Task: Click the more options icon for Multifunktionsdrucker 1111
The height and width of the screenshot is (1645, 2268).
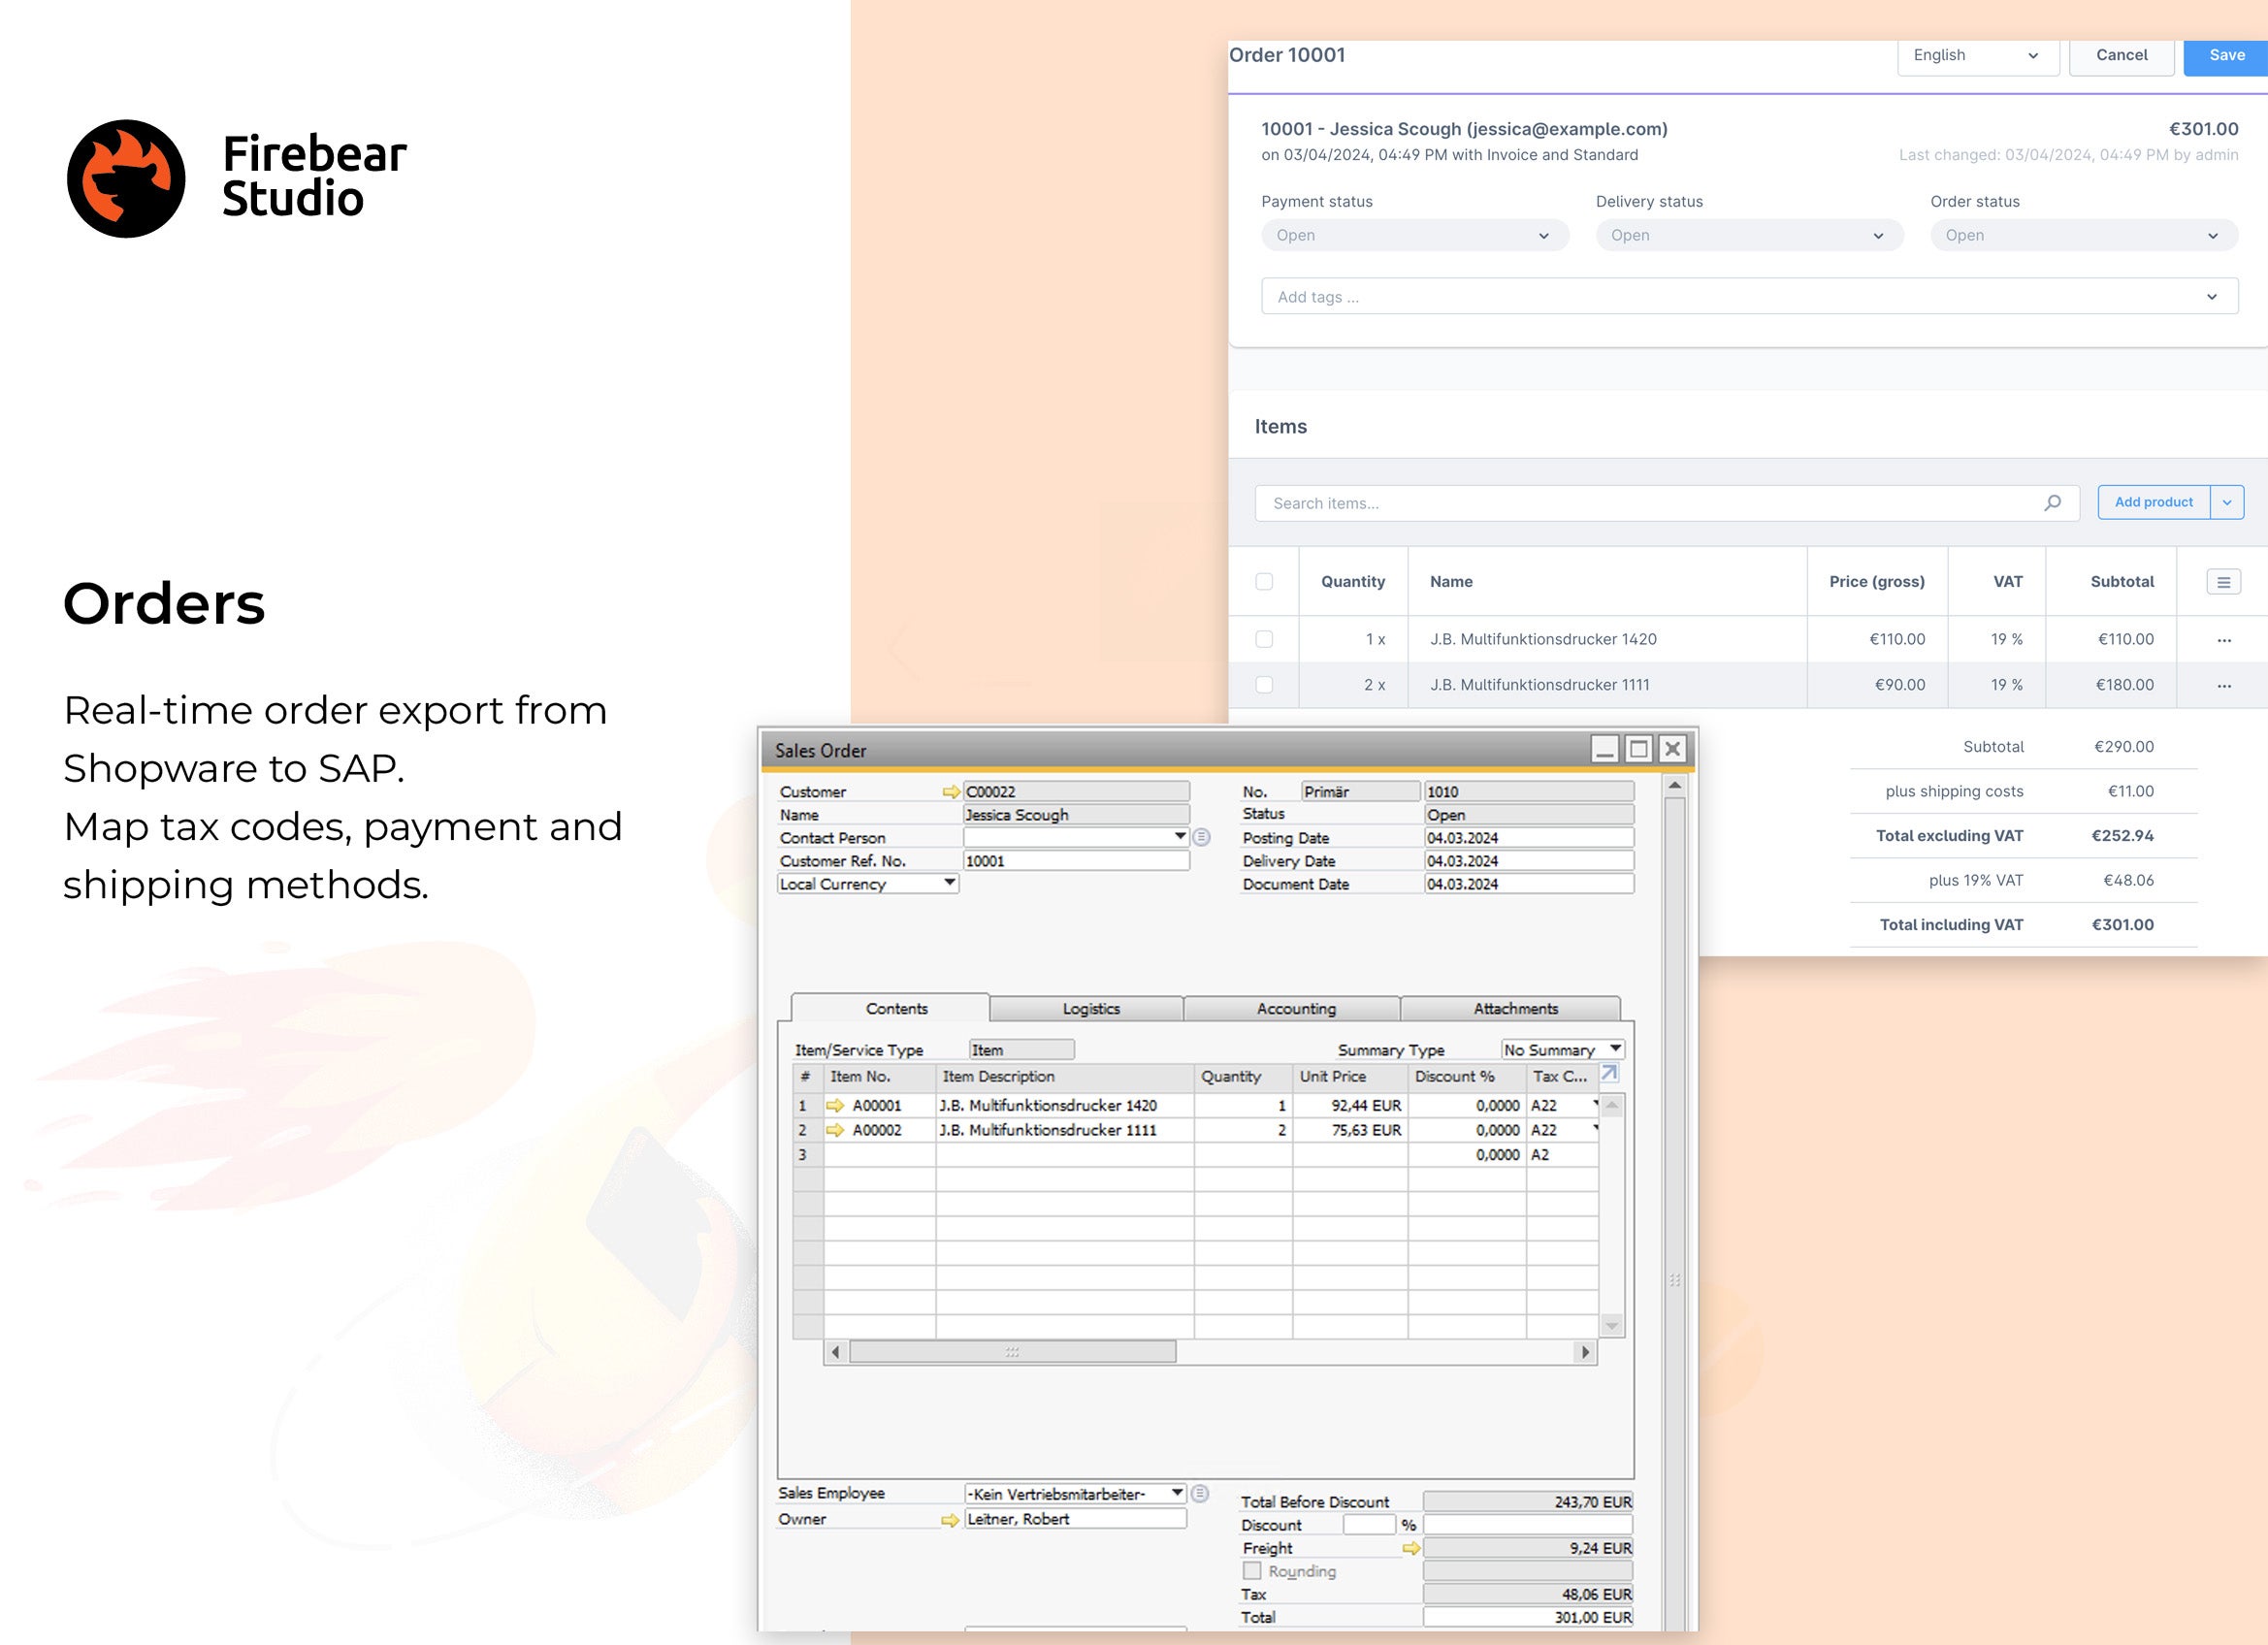Action: click(2224, 685)
